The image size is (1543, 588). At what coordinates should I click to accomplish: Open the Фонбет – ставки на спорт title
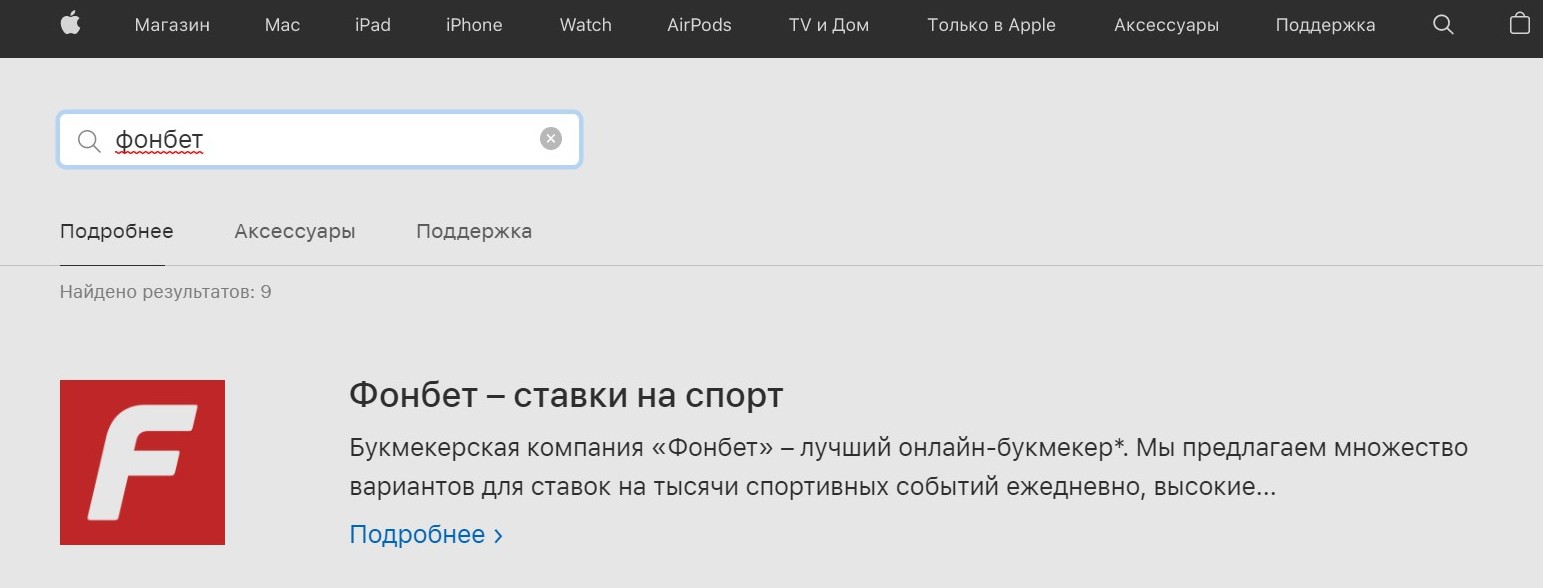[x=566, y=396]
